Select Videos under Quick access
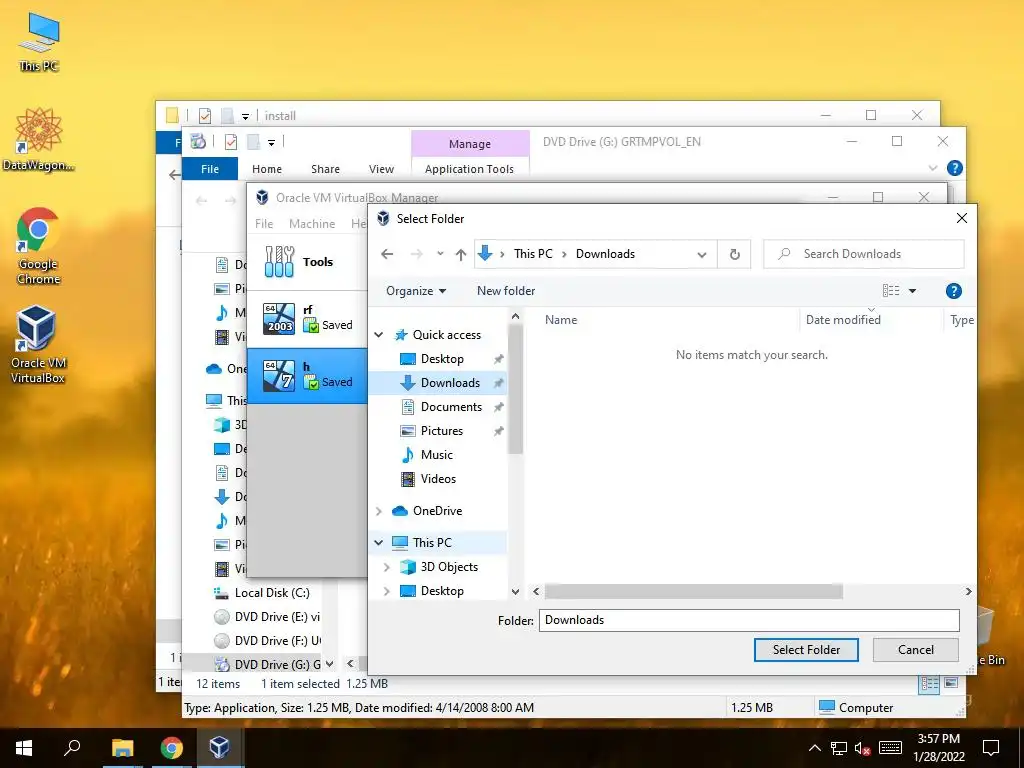The height and width of the screenshot is (768, 1024). 438,479
